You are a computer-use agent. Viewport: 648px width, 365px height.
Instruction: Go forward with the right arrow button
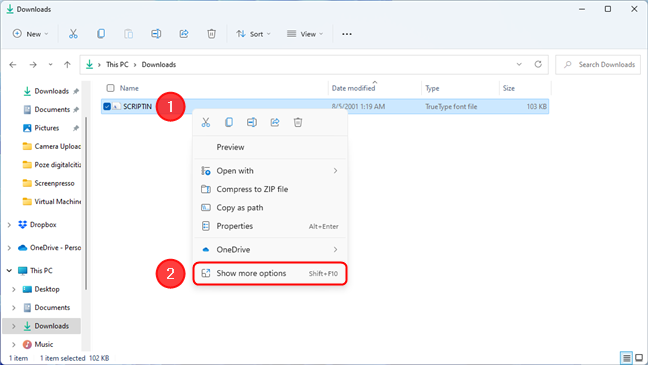[33, 64]
